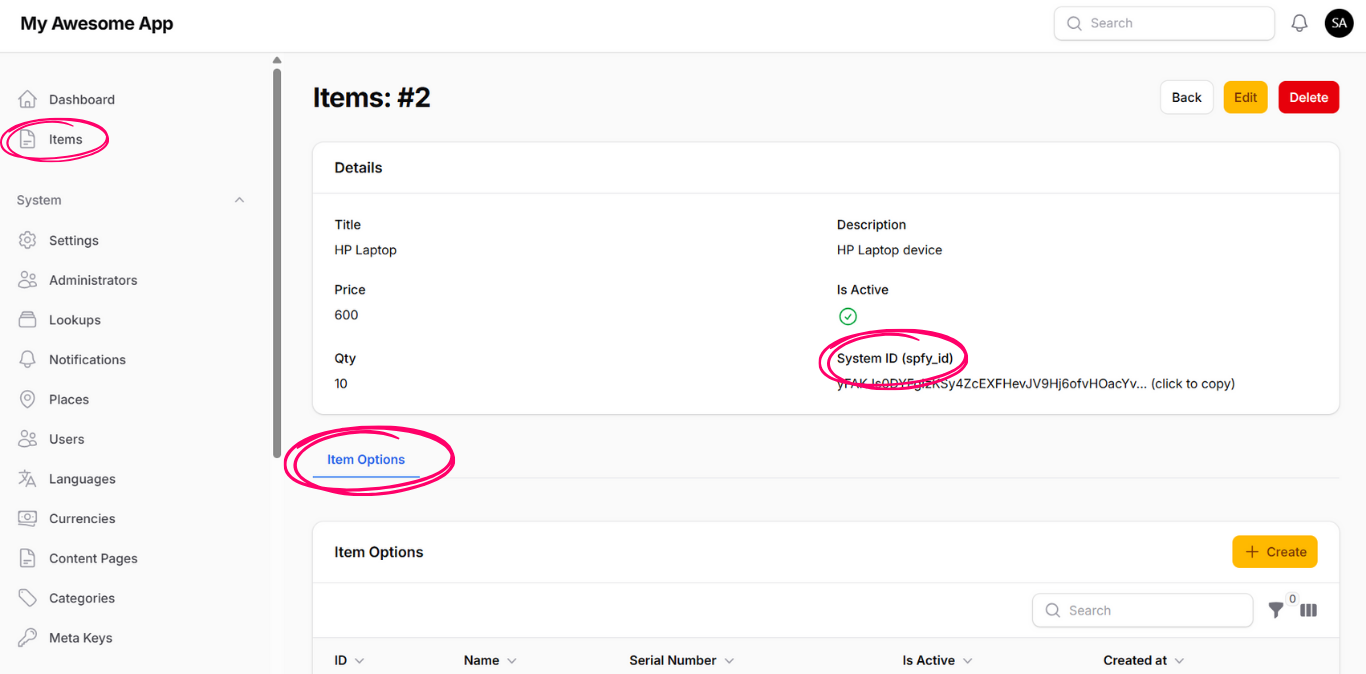This screenshot has width=1366, height=674.
Task: Click the Languages translate icon
Action: tap(28, 479)
